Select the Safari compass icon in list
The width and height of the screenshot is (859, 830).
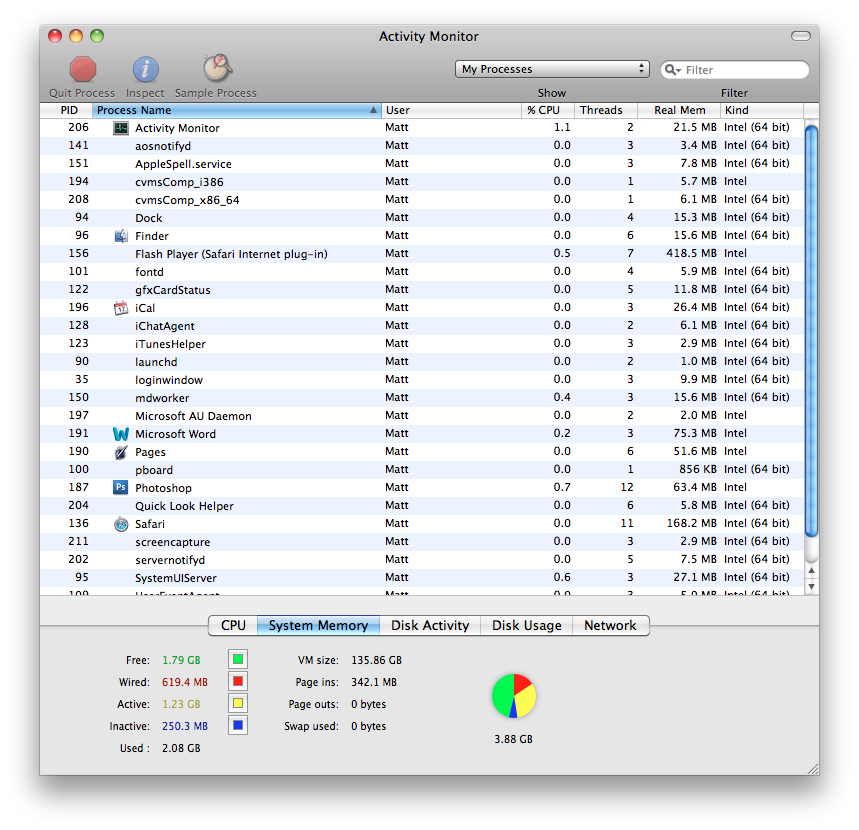tap(121, 524)
